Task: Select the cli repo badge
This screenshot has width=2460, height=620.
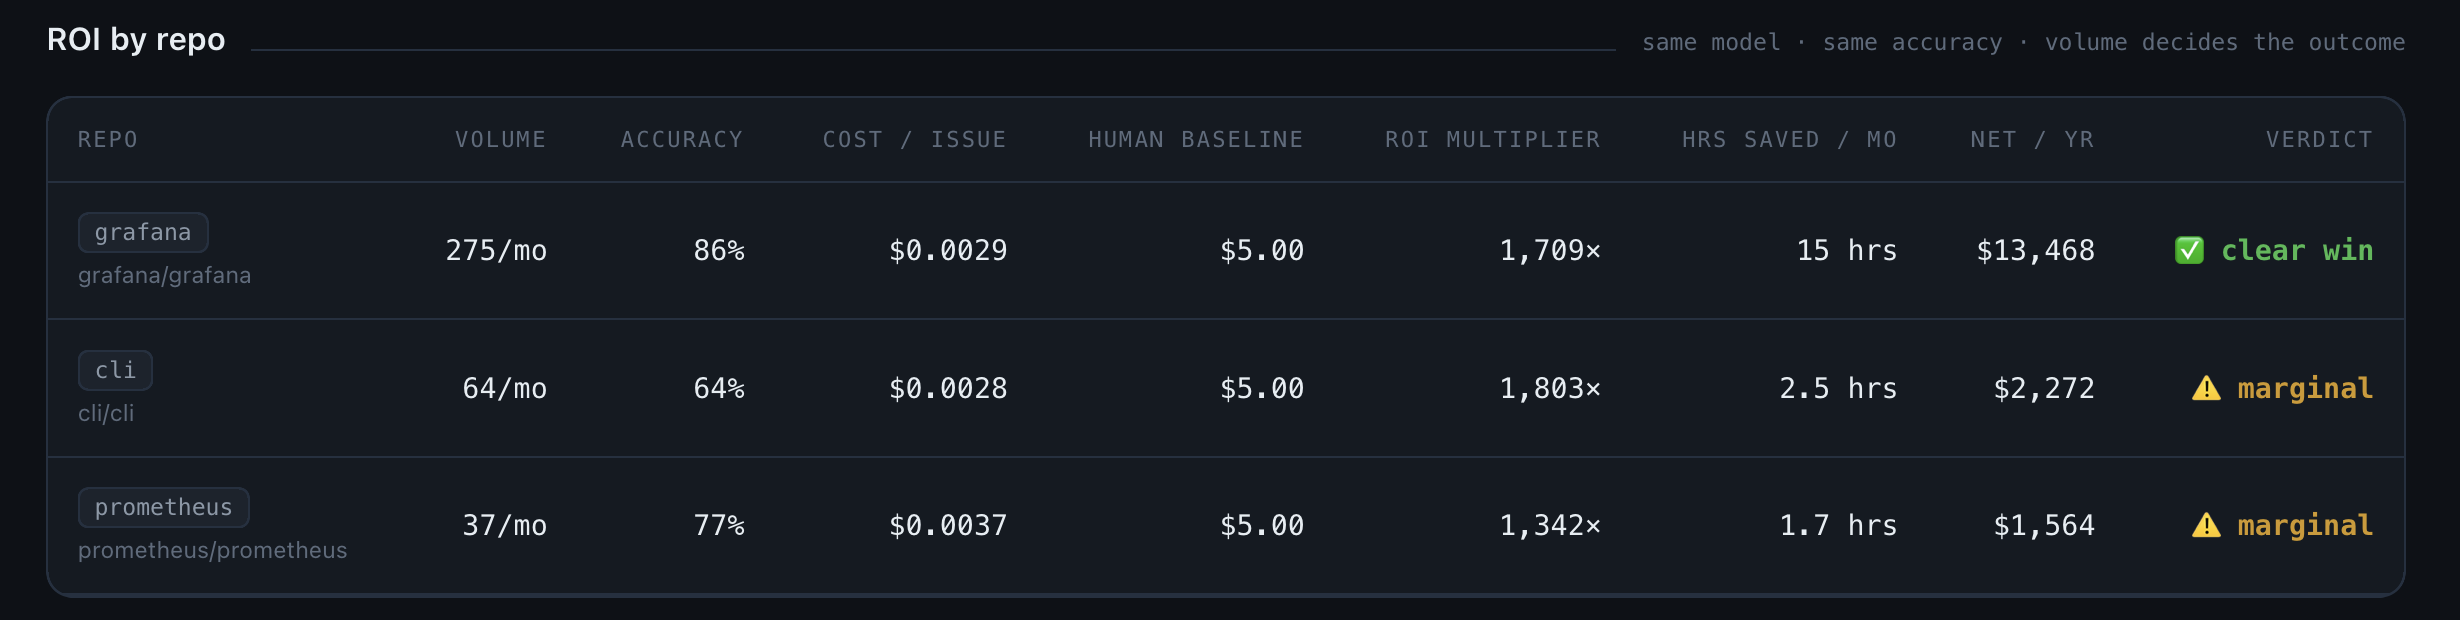Action: point(115,370)
